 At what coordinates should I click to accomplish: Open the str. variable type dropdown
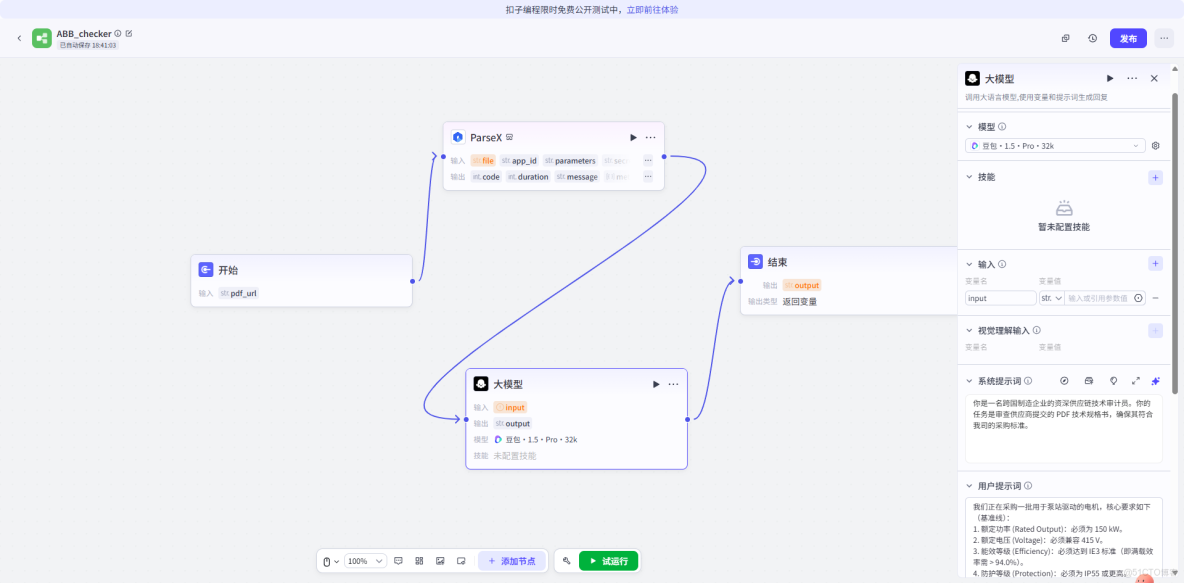[1054, 297]
